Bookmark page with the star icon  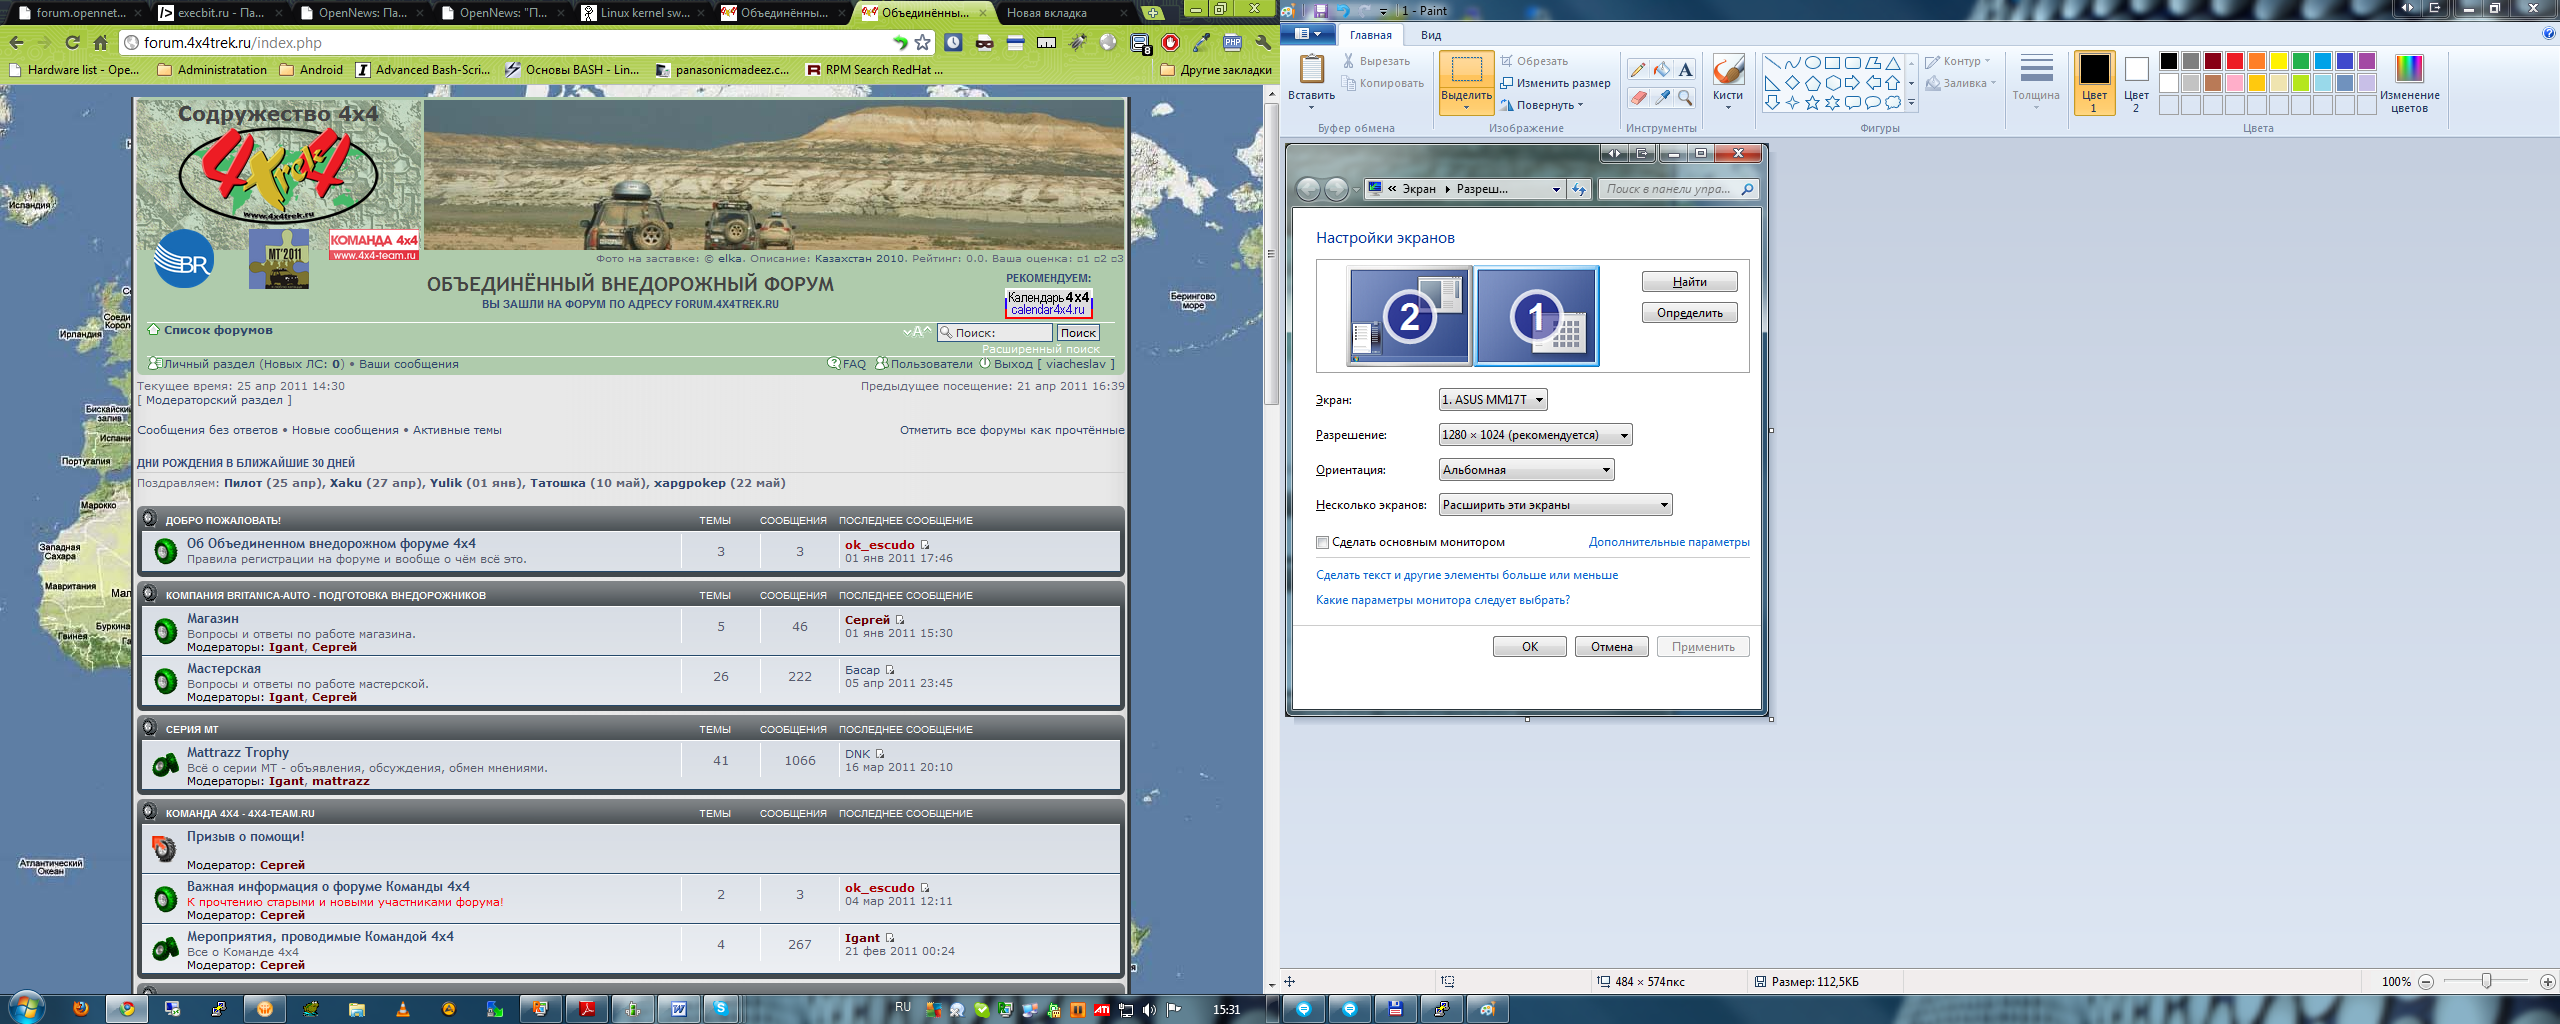click(x=922, y=42)
